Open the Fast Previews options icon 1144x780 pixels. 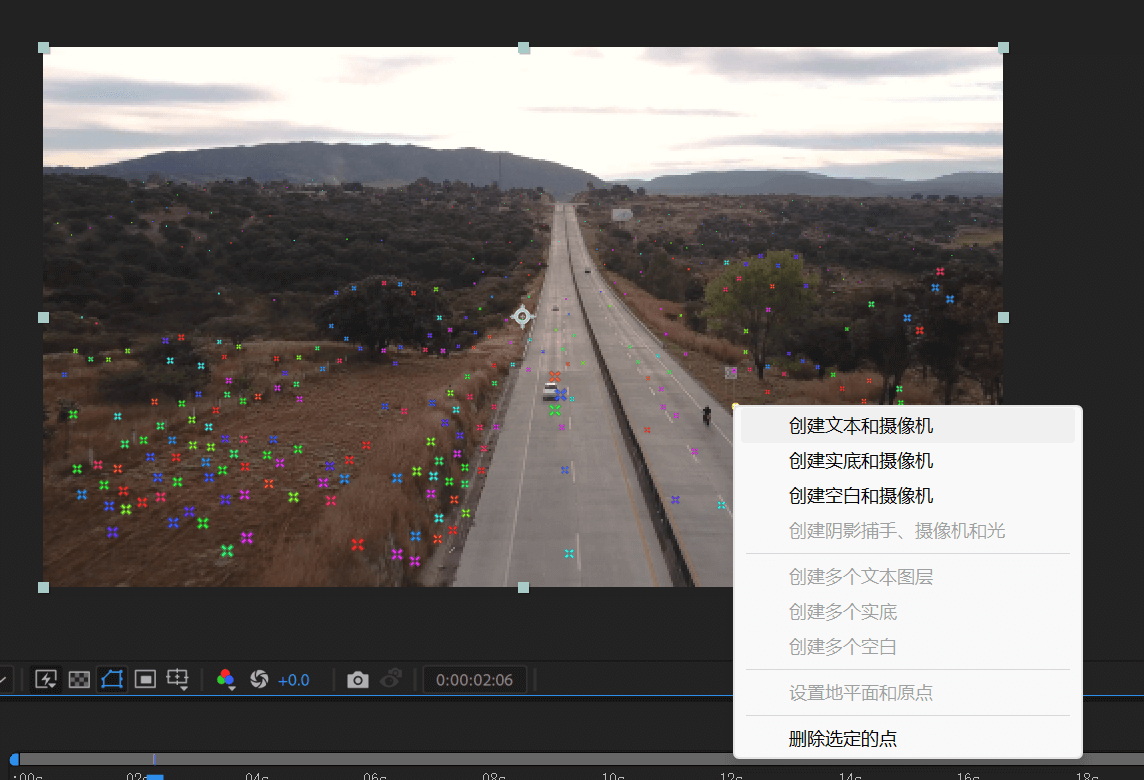pos(46,680)
